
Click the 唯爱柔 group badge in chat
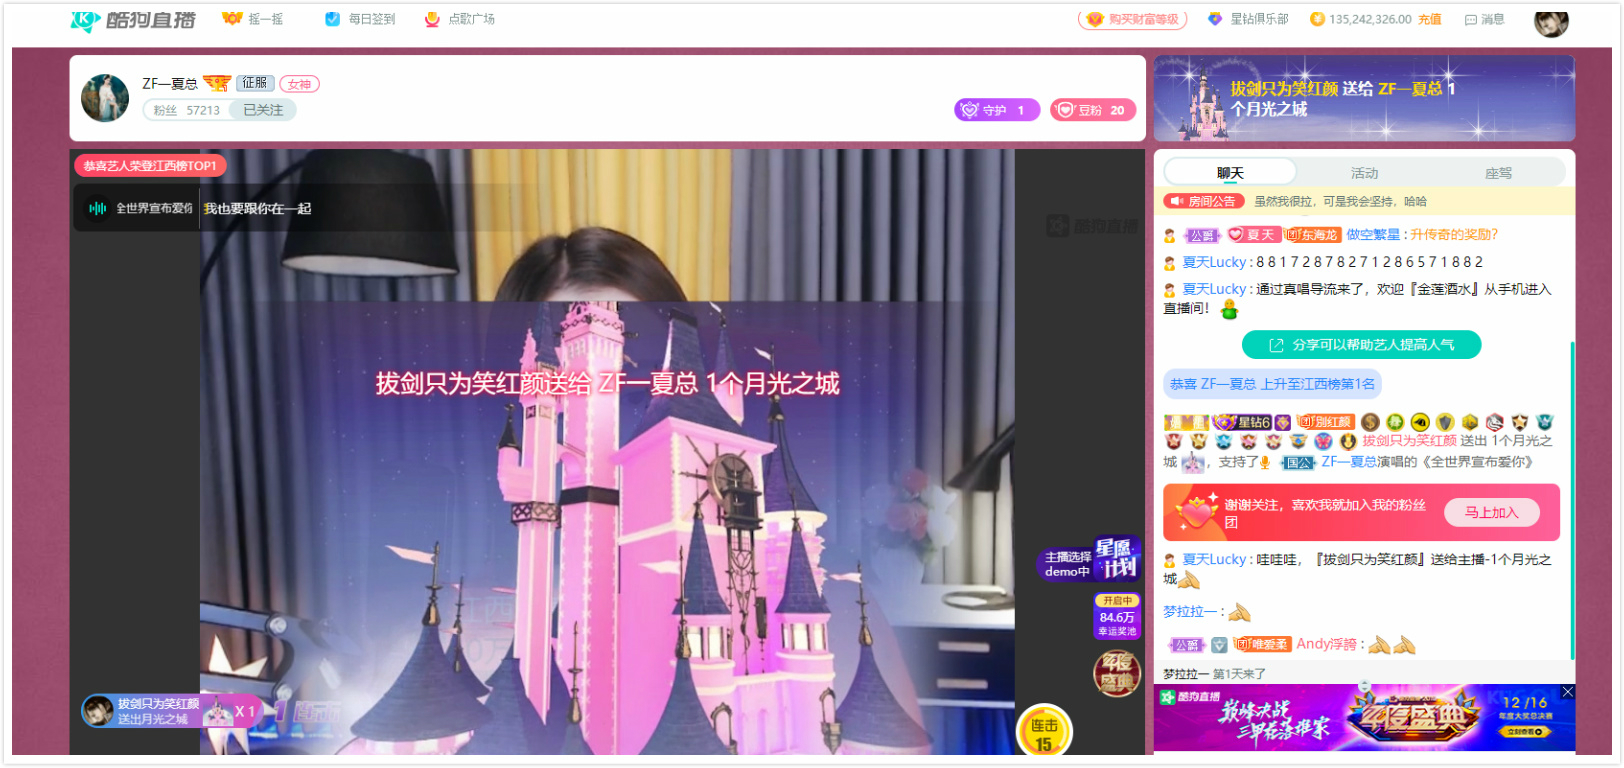[1263, 644]
